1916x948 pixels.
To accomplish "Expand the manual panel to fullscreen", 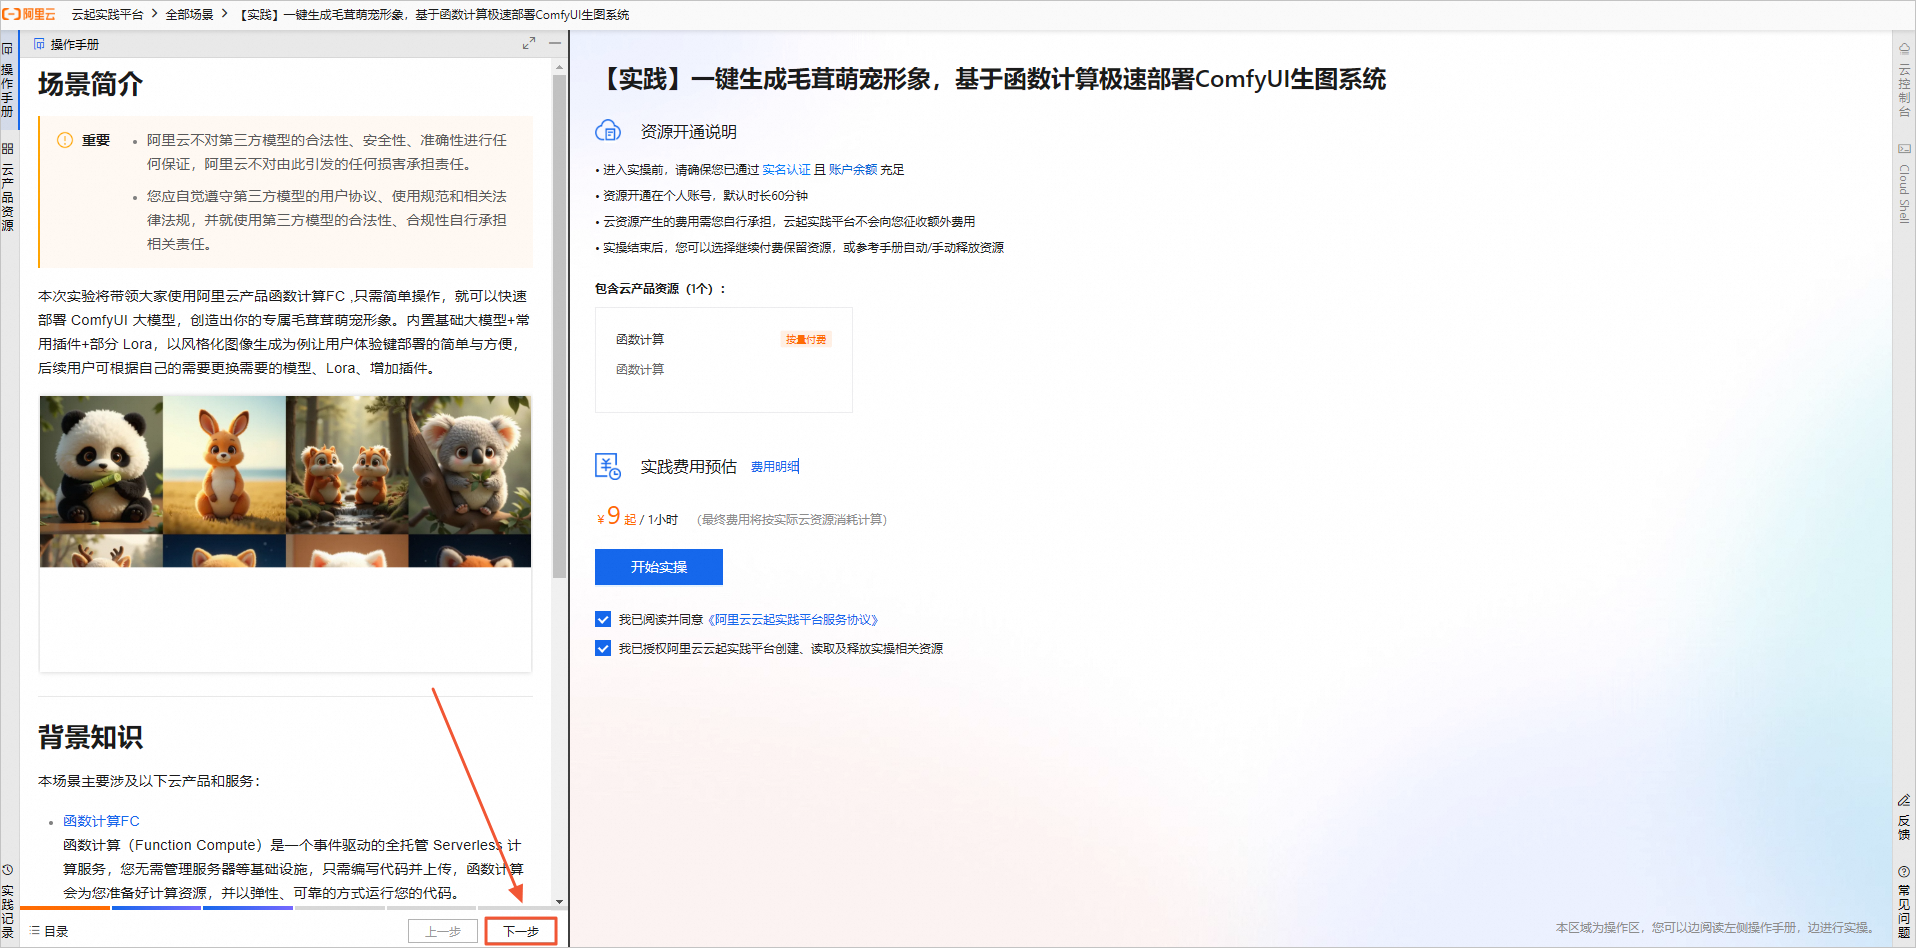I will pyautogui.click(x=529, y=44).
